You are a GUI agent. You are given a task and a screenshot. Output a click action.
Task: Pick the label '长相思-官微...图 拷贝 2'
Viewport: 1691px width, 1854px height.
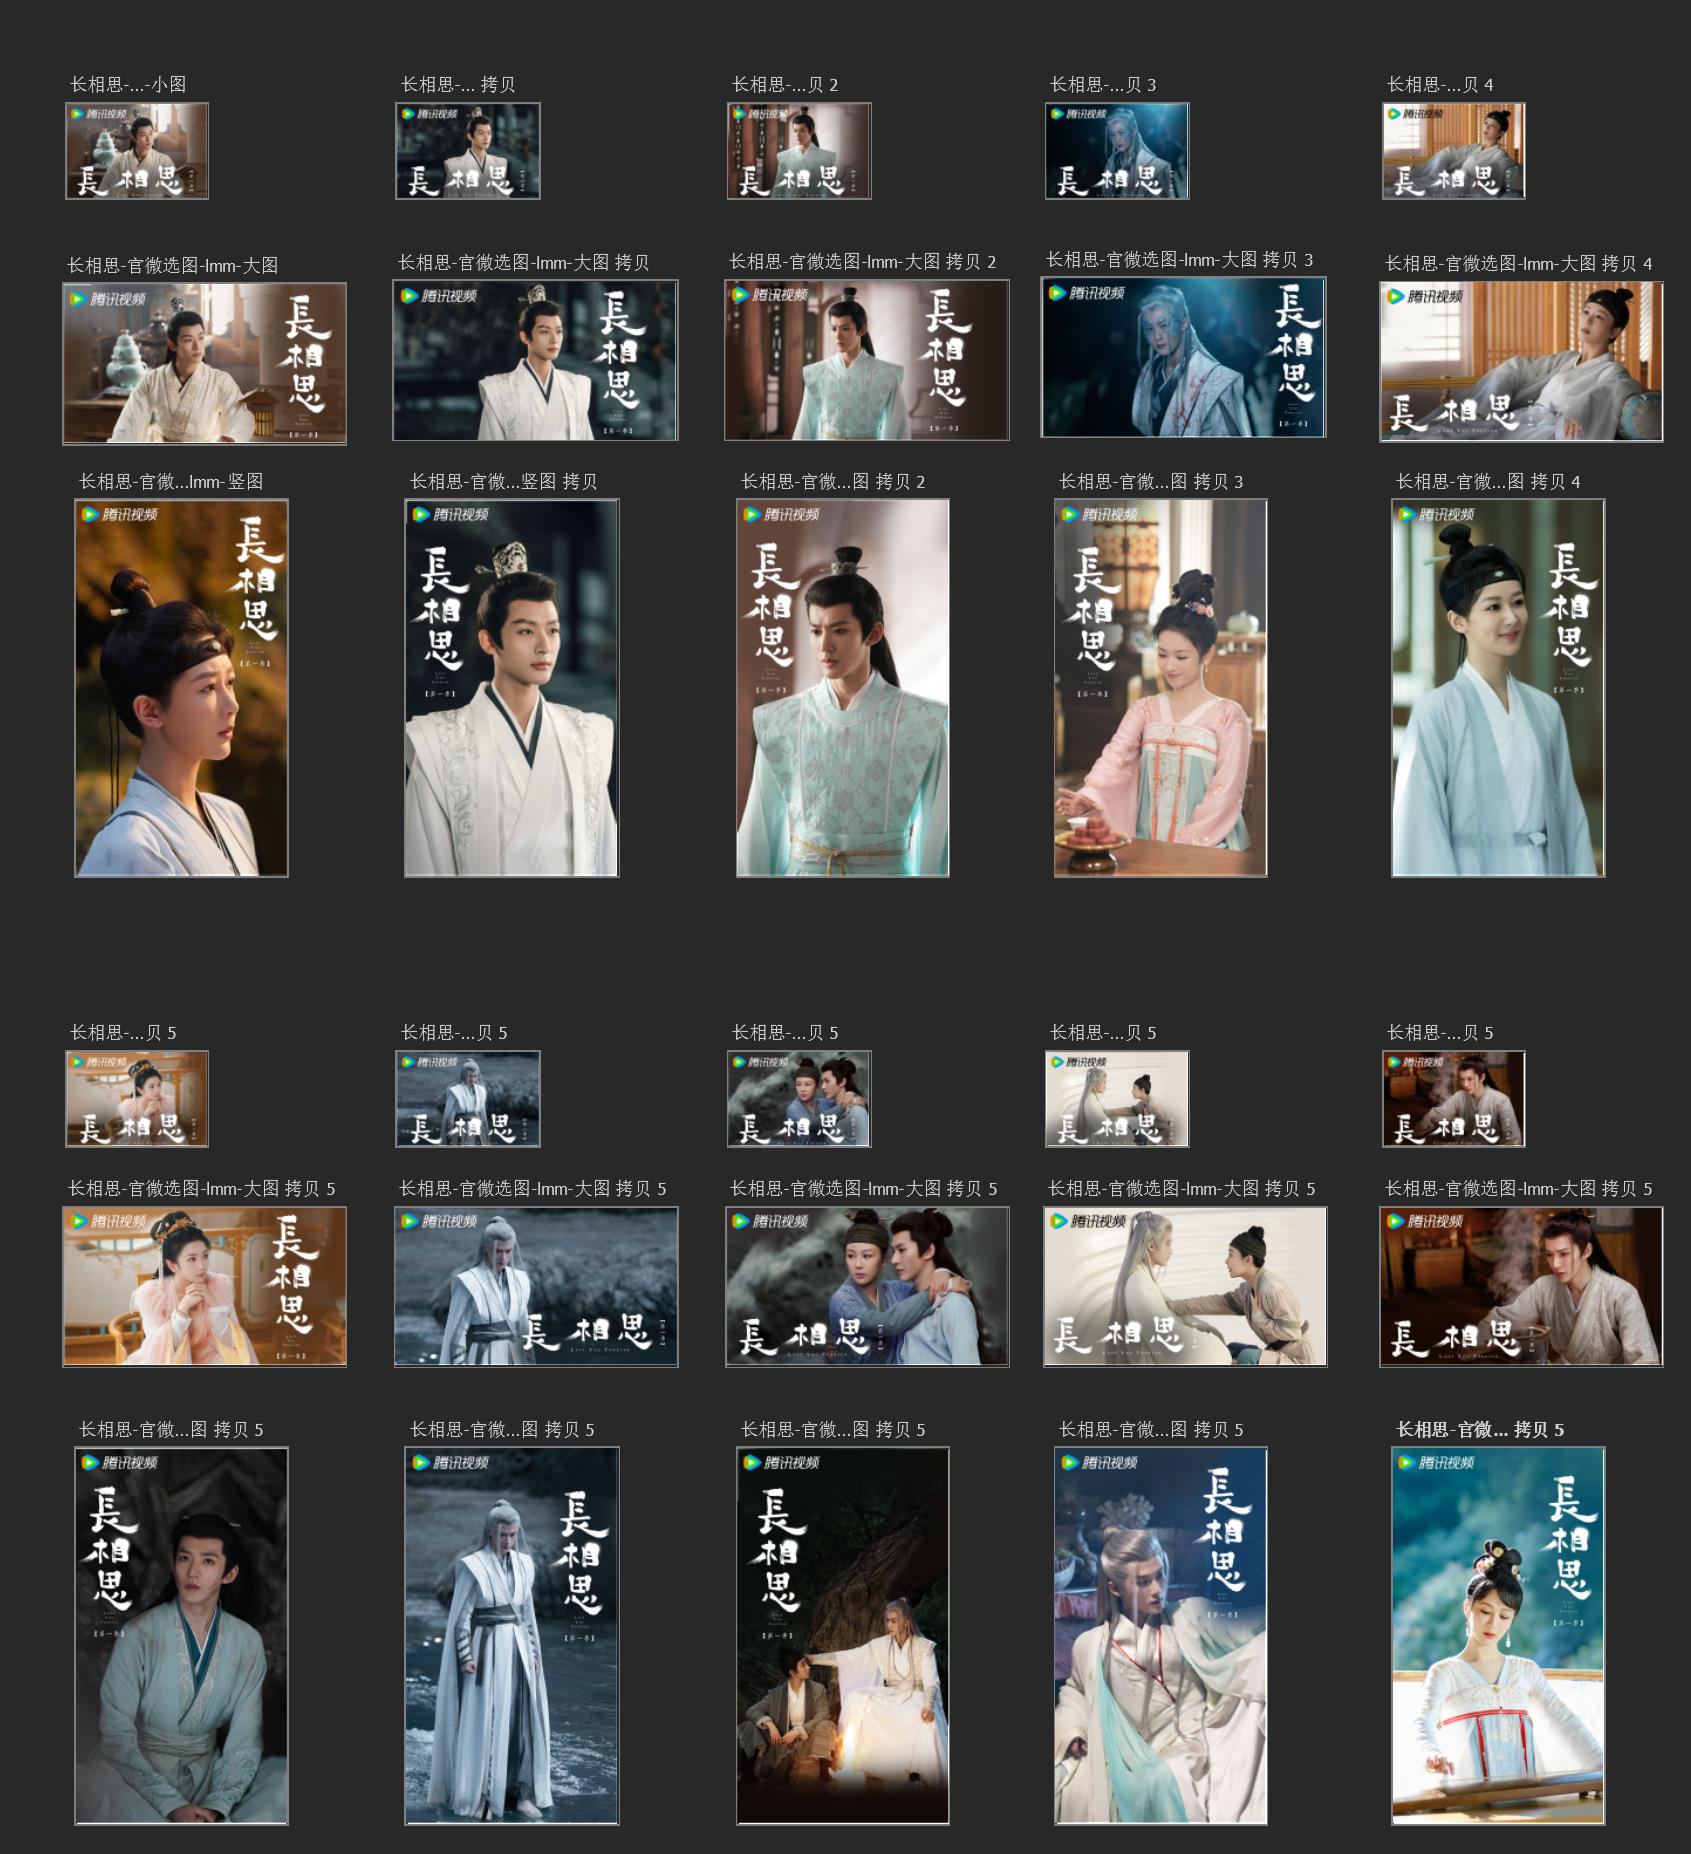coord(833,482)
